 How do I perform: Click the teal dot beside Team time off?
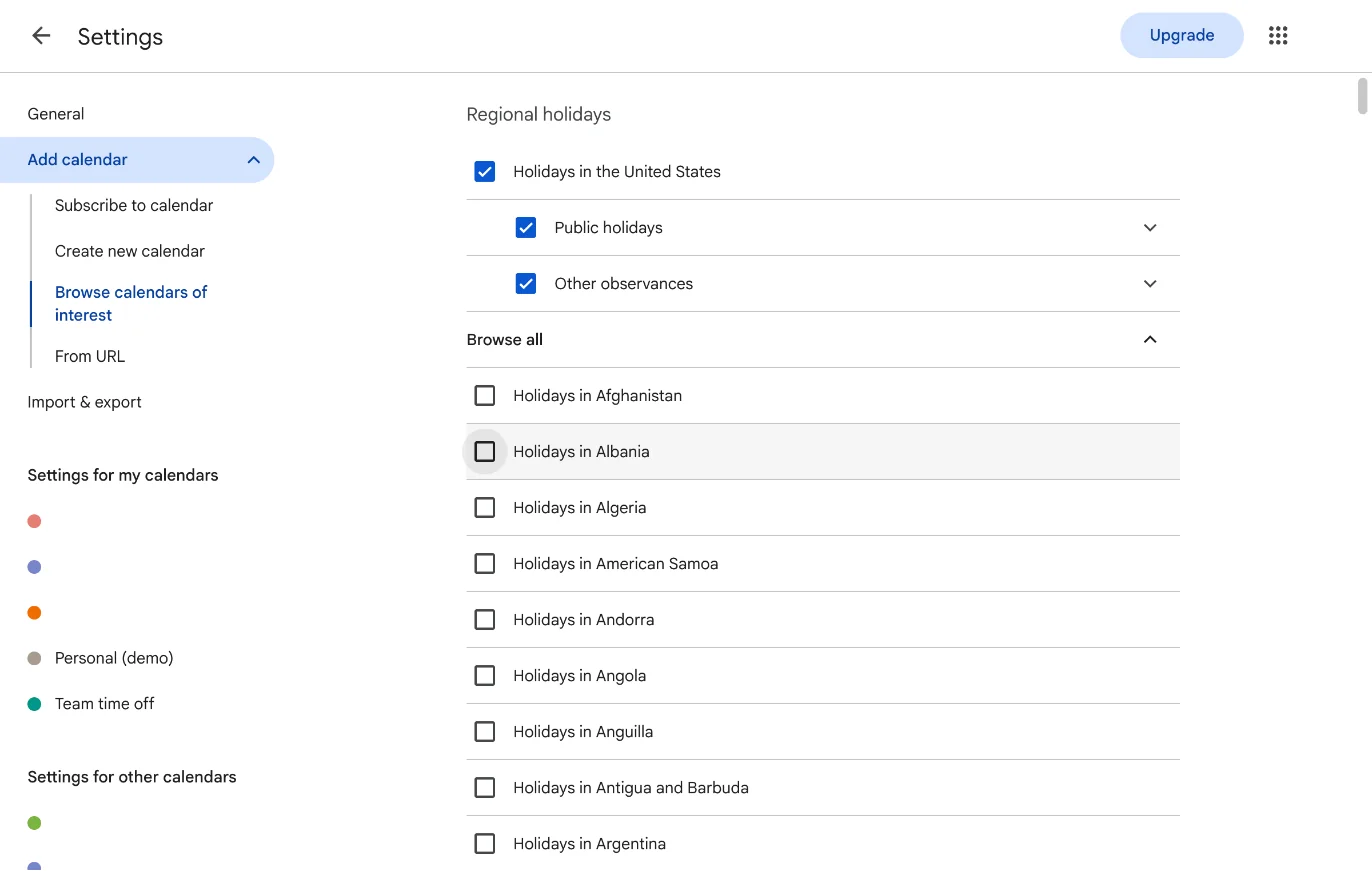point(34,704)
